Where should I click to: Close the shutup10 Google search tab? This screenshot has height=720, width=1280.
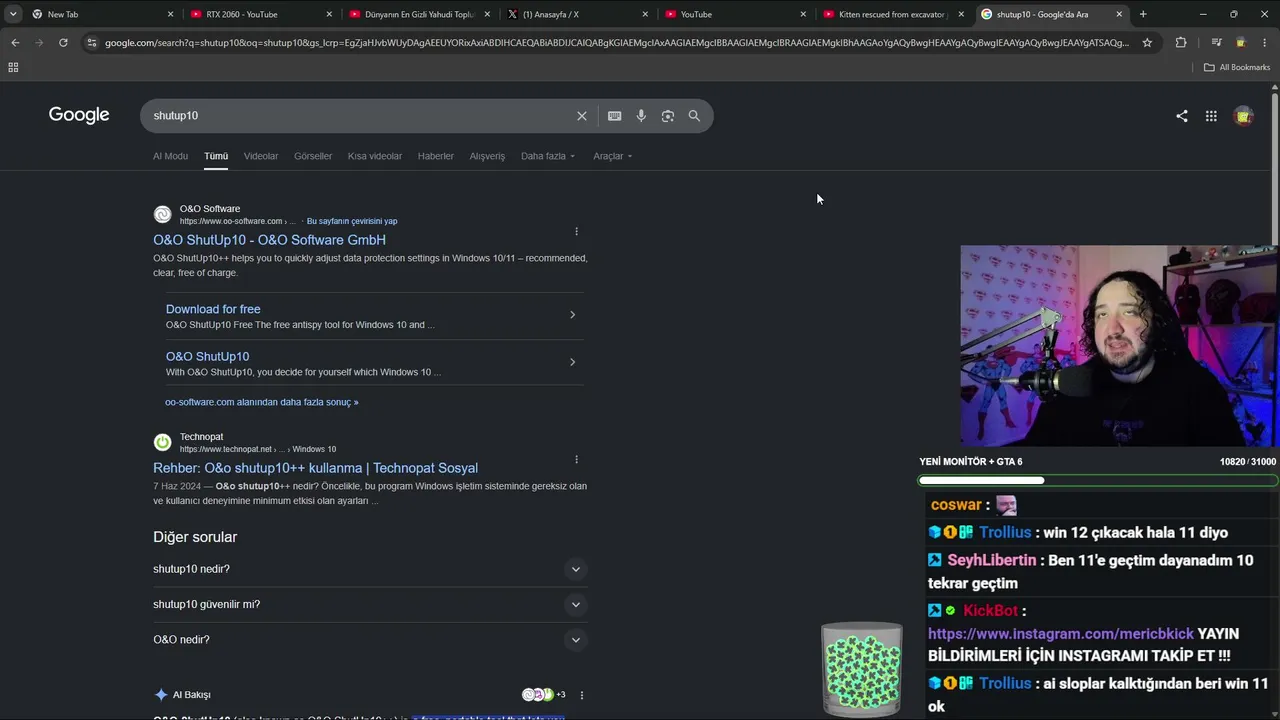pos(1119,14)
